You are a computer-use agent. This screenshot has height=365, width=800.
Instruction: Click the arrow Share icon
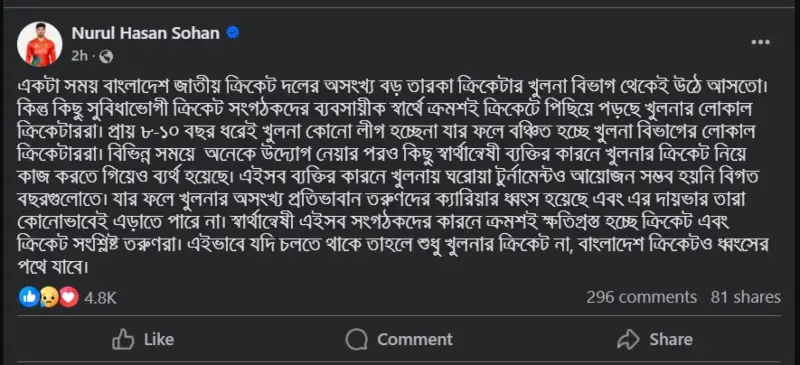[628, 339]
